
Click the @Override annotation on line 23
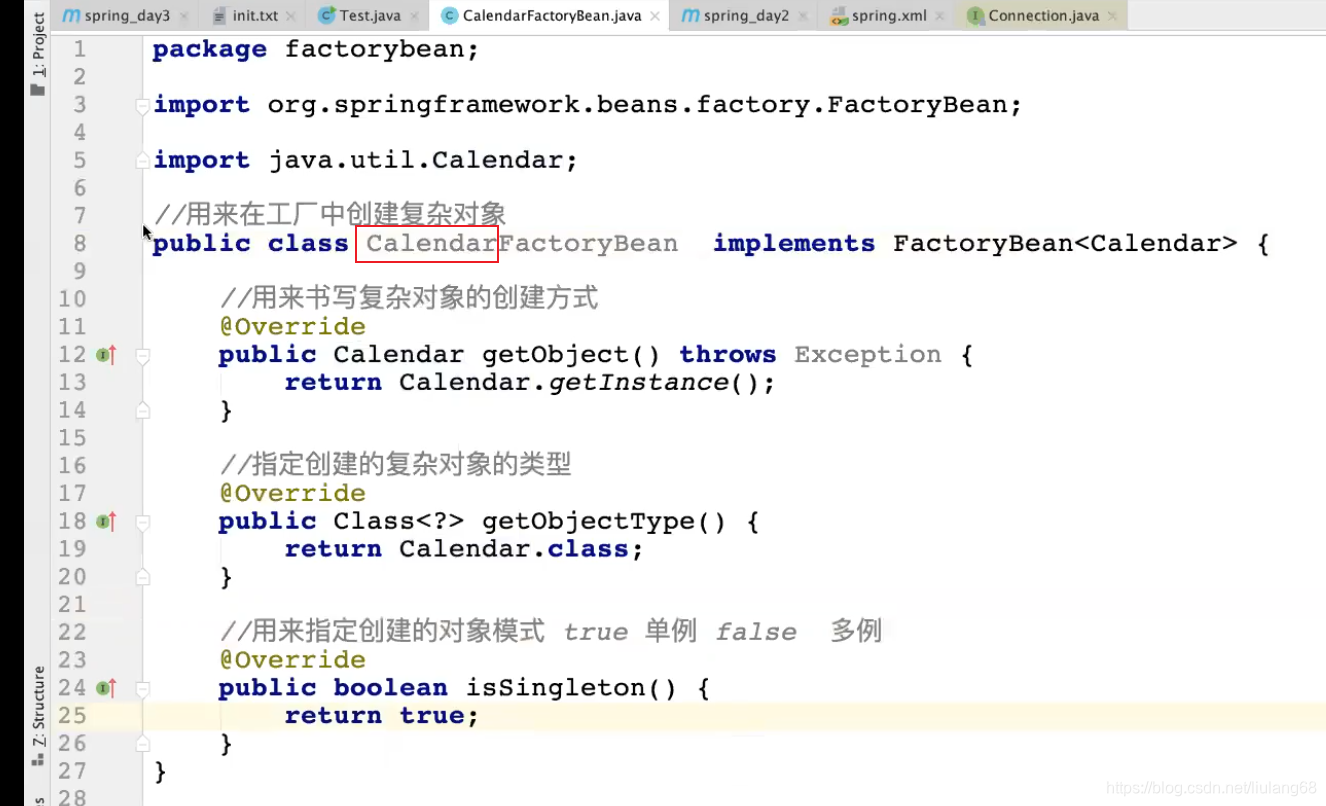pyautogui.click(x=292, y=660)
